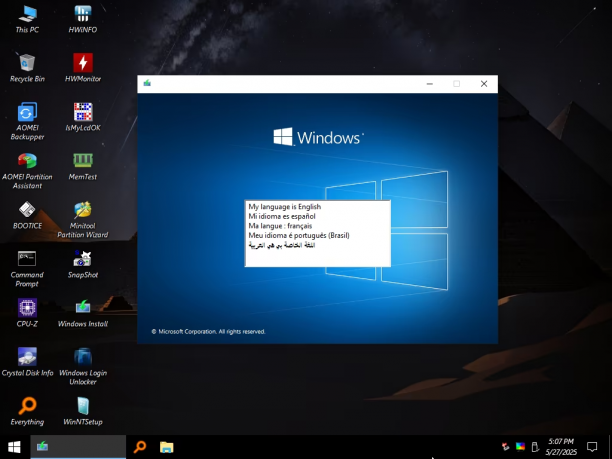Select the SnapShot desktop icon
Image resolution: width=612 pixels, height=459 pixels.
(x=83, y=265)
